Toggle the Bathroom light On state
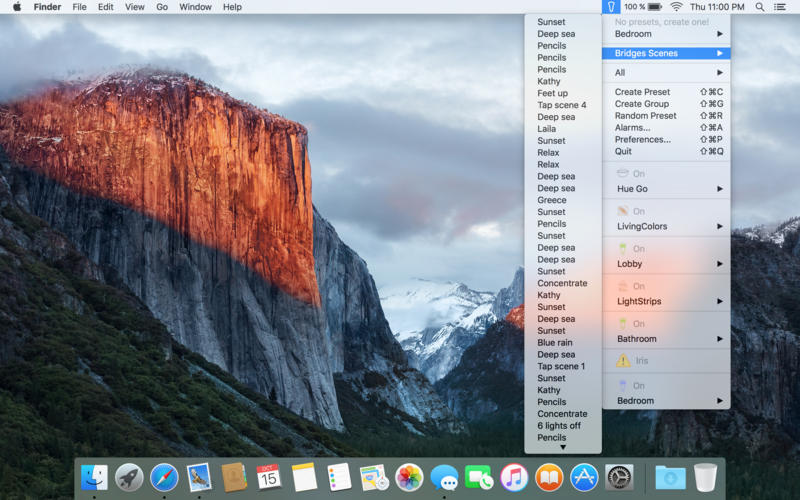 click(638, 324)
